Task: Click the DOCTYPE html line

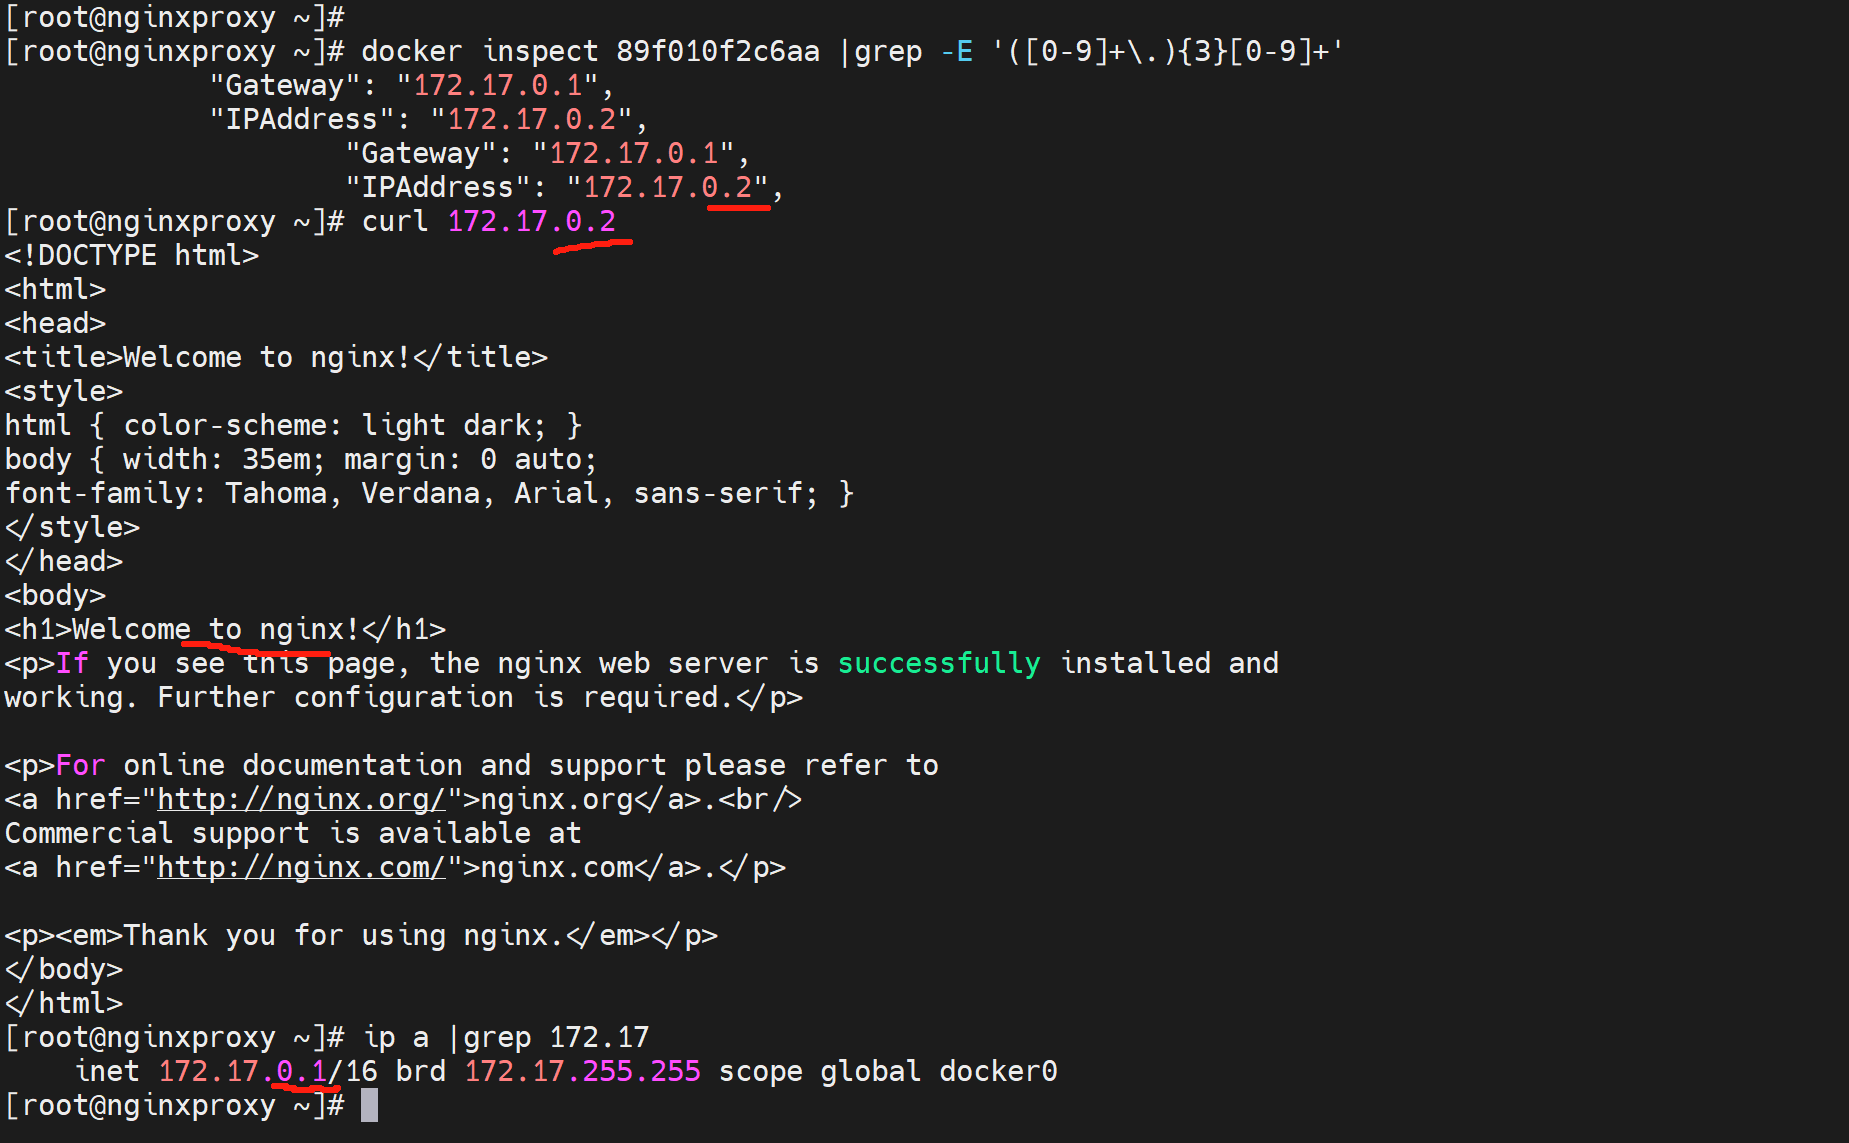Action: coord(132,256)
